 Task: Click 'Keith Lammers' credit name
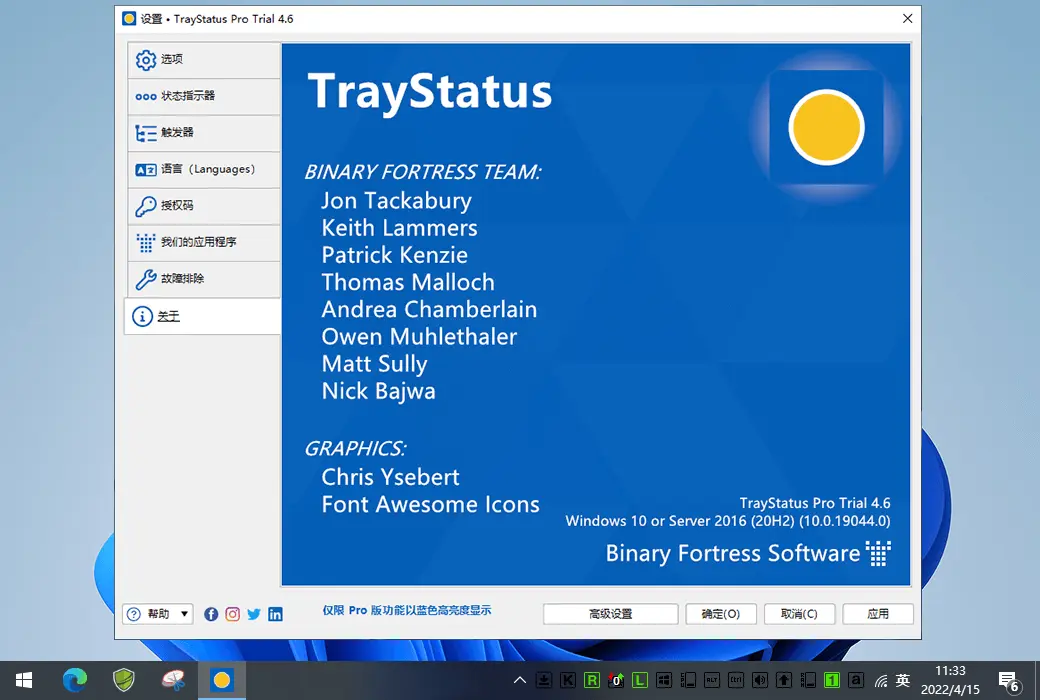pyautogui.click(x=399, y=228)
